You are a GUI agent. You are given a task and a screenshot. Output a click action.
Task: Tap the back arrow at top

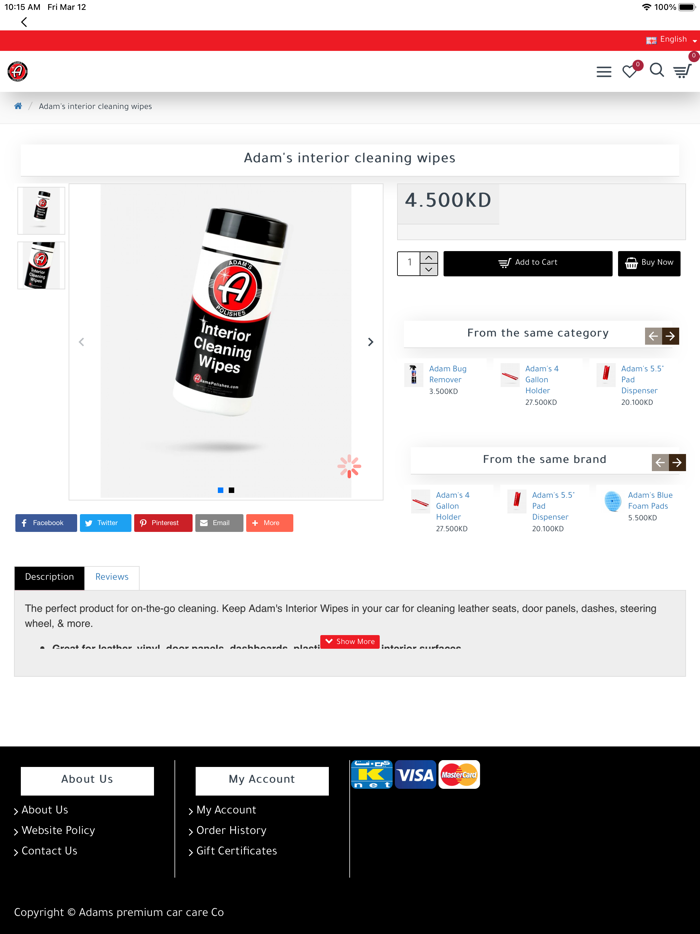[x=24, y=22]
